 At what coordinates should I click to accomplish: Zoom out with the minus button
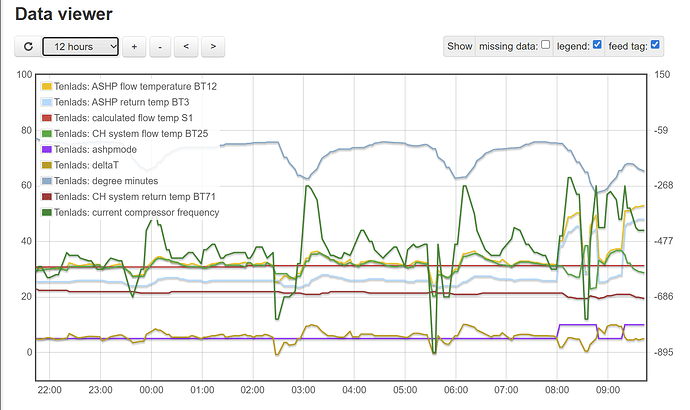click(x=160, y=46)
